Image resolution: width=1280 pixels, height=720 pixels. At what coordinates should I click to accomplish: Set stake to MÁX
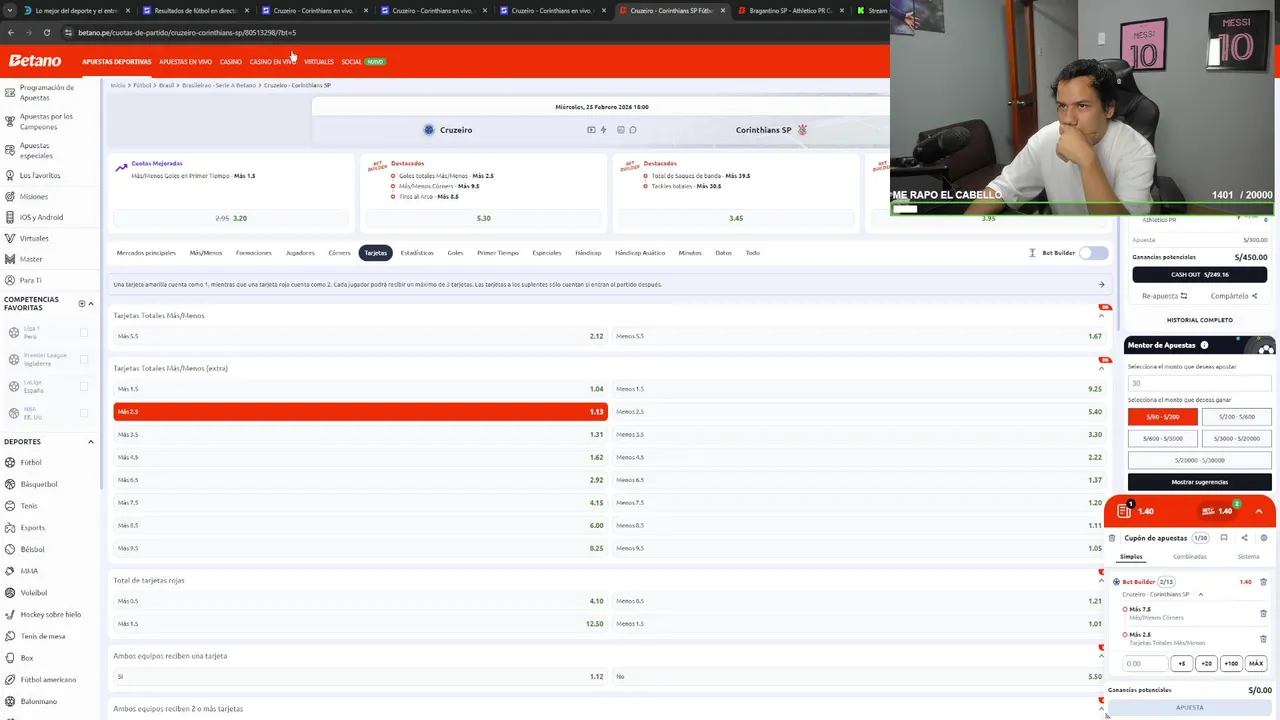point(1256,664)
